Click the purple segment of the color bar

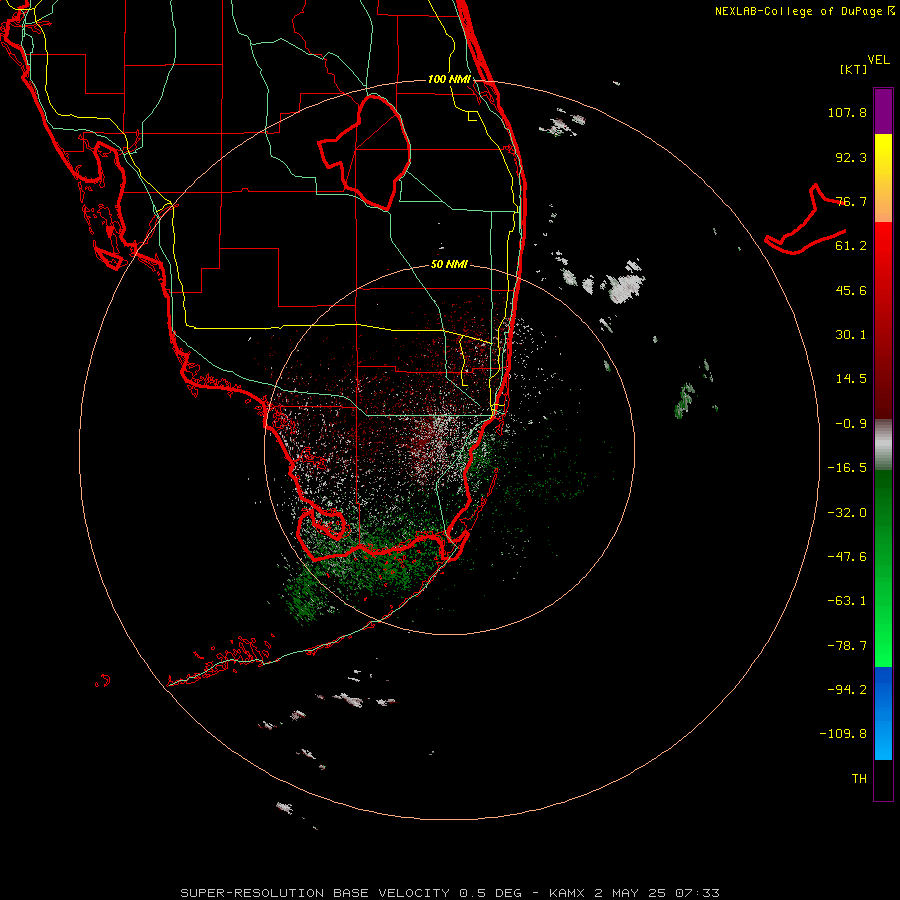click(x=883, y=111)
